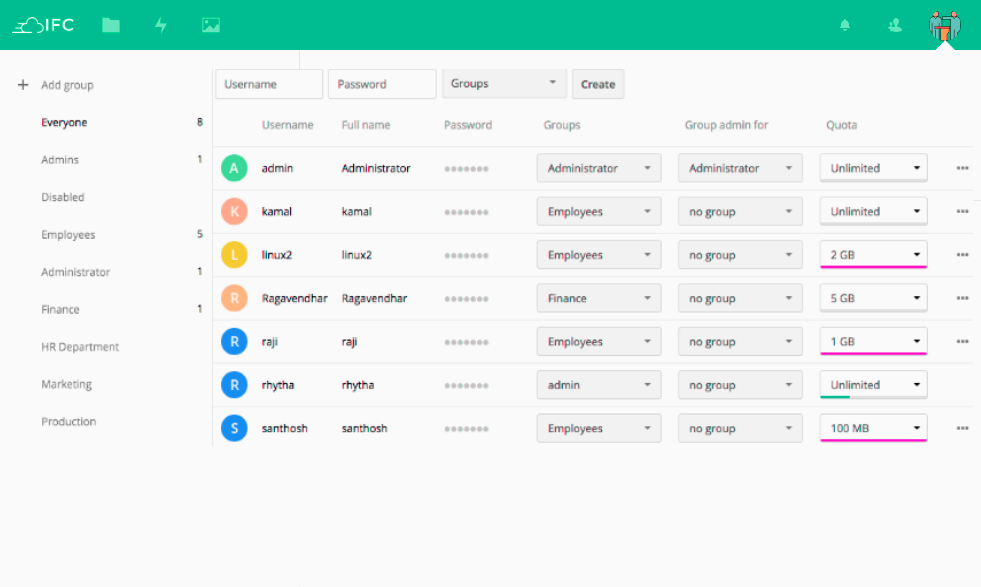Show the Disabled users group
The width and height of the screenshot is (981, 587).
click(x=63, y=198)
